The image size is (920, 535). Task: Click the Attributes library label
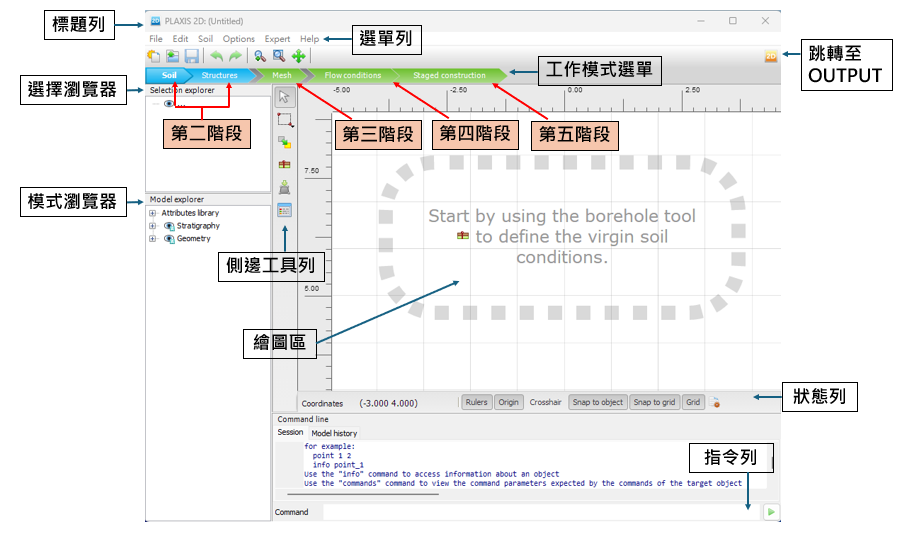pyautogui.click(x=190, y=213)
